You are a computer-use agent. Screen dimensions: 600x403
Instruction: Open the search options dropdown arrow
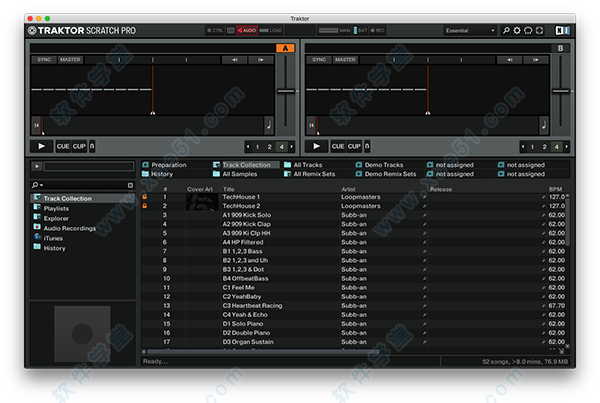coord(42,185)
